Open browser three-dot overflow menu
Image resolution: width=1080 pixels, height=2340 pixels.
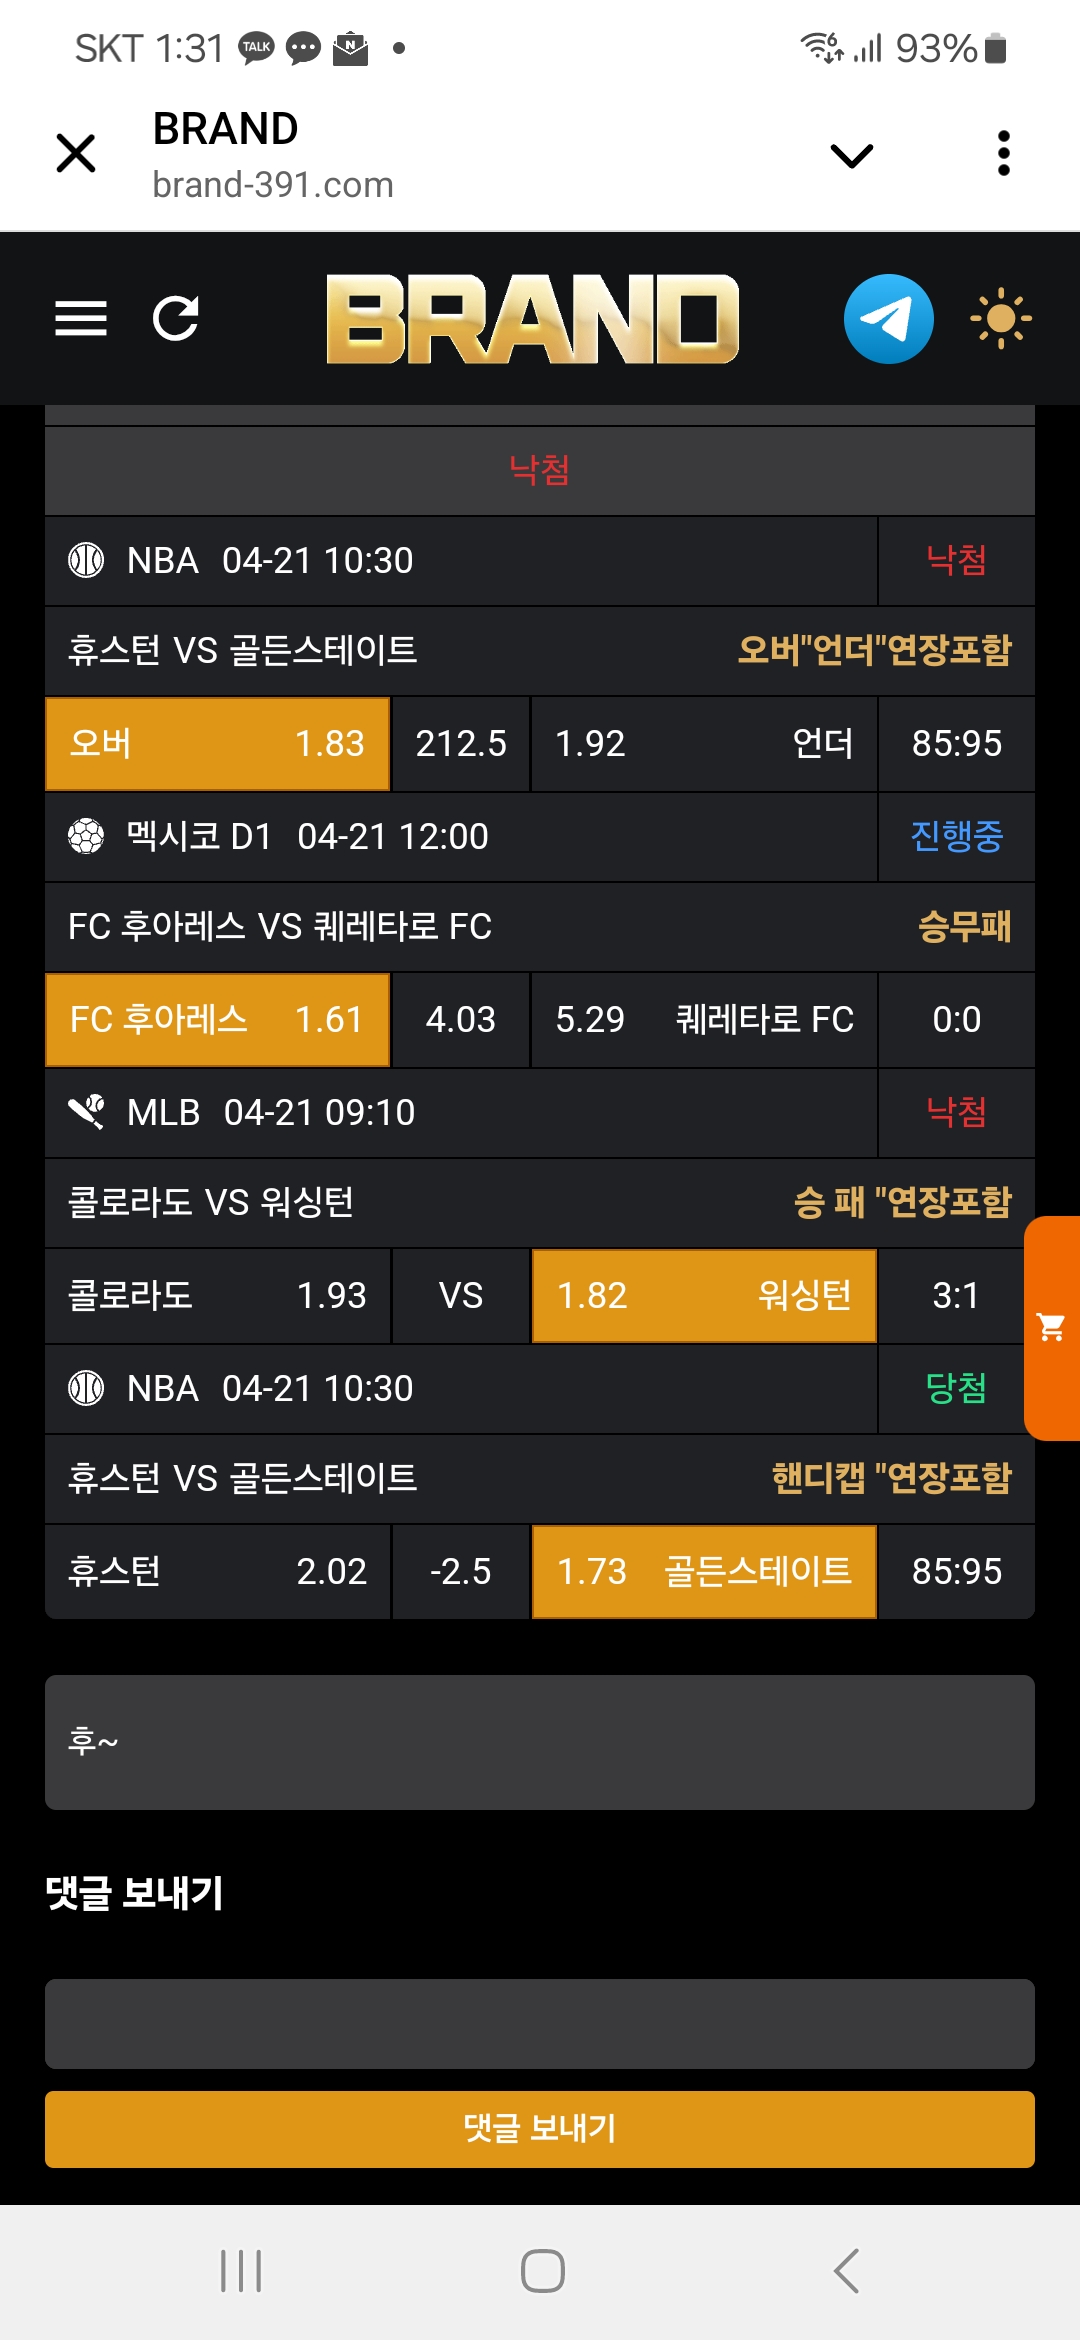click(x=1004, y=154)
